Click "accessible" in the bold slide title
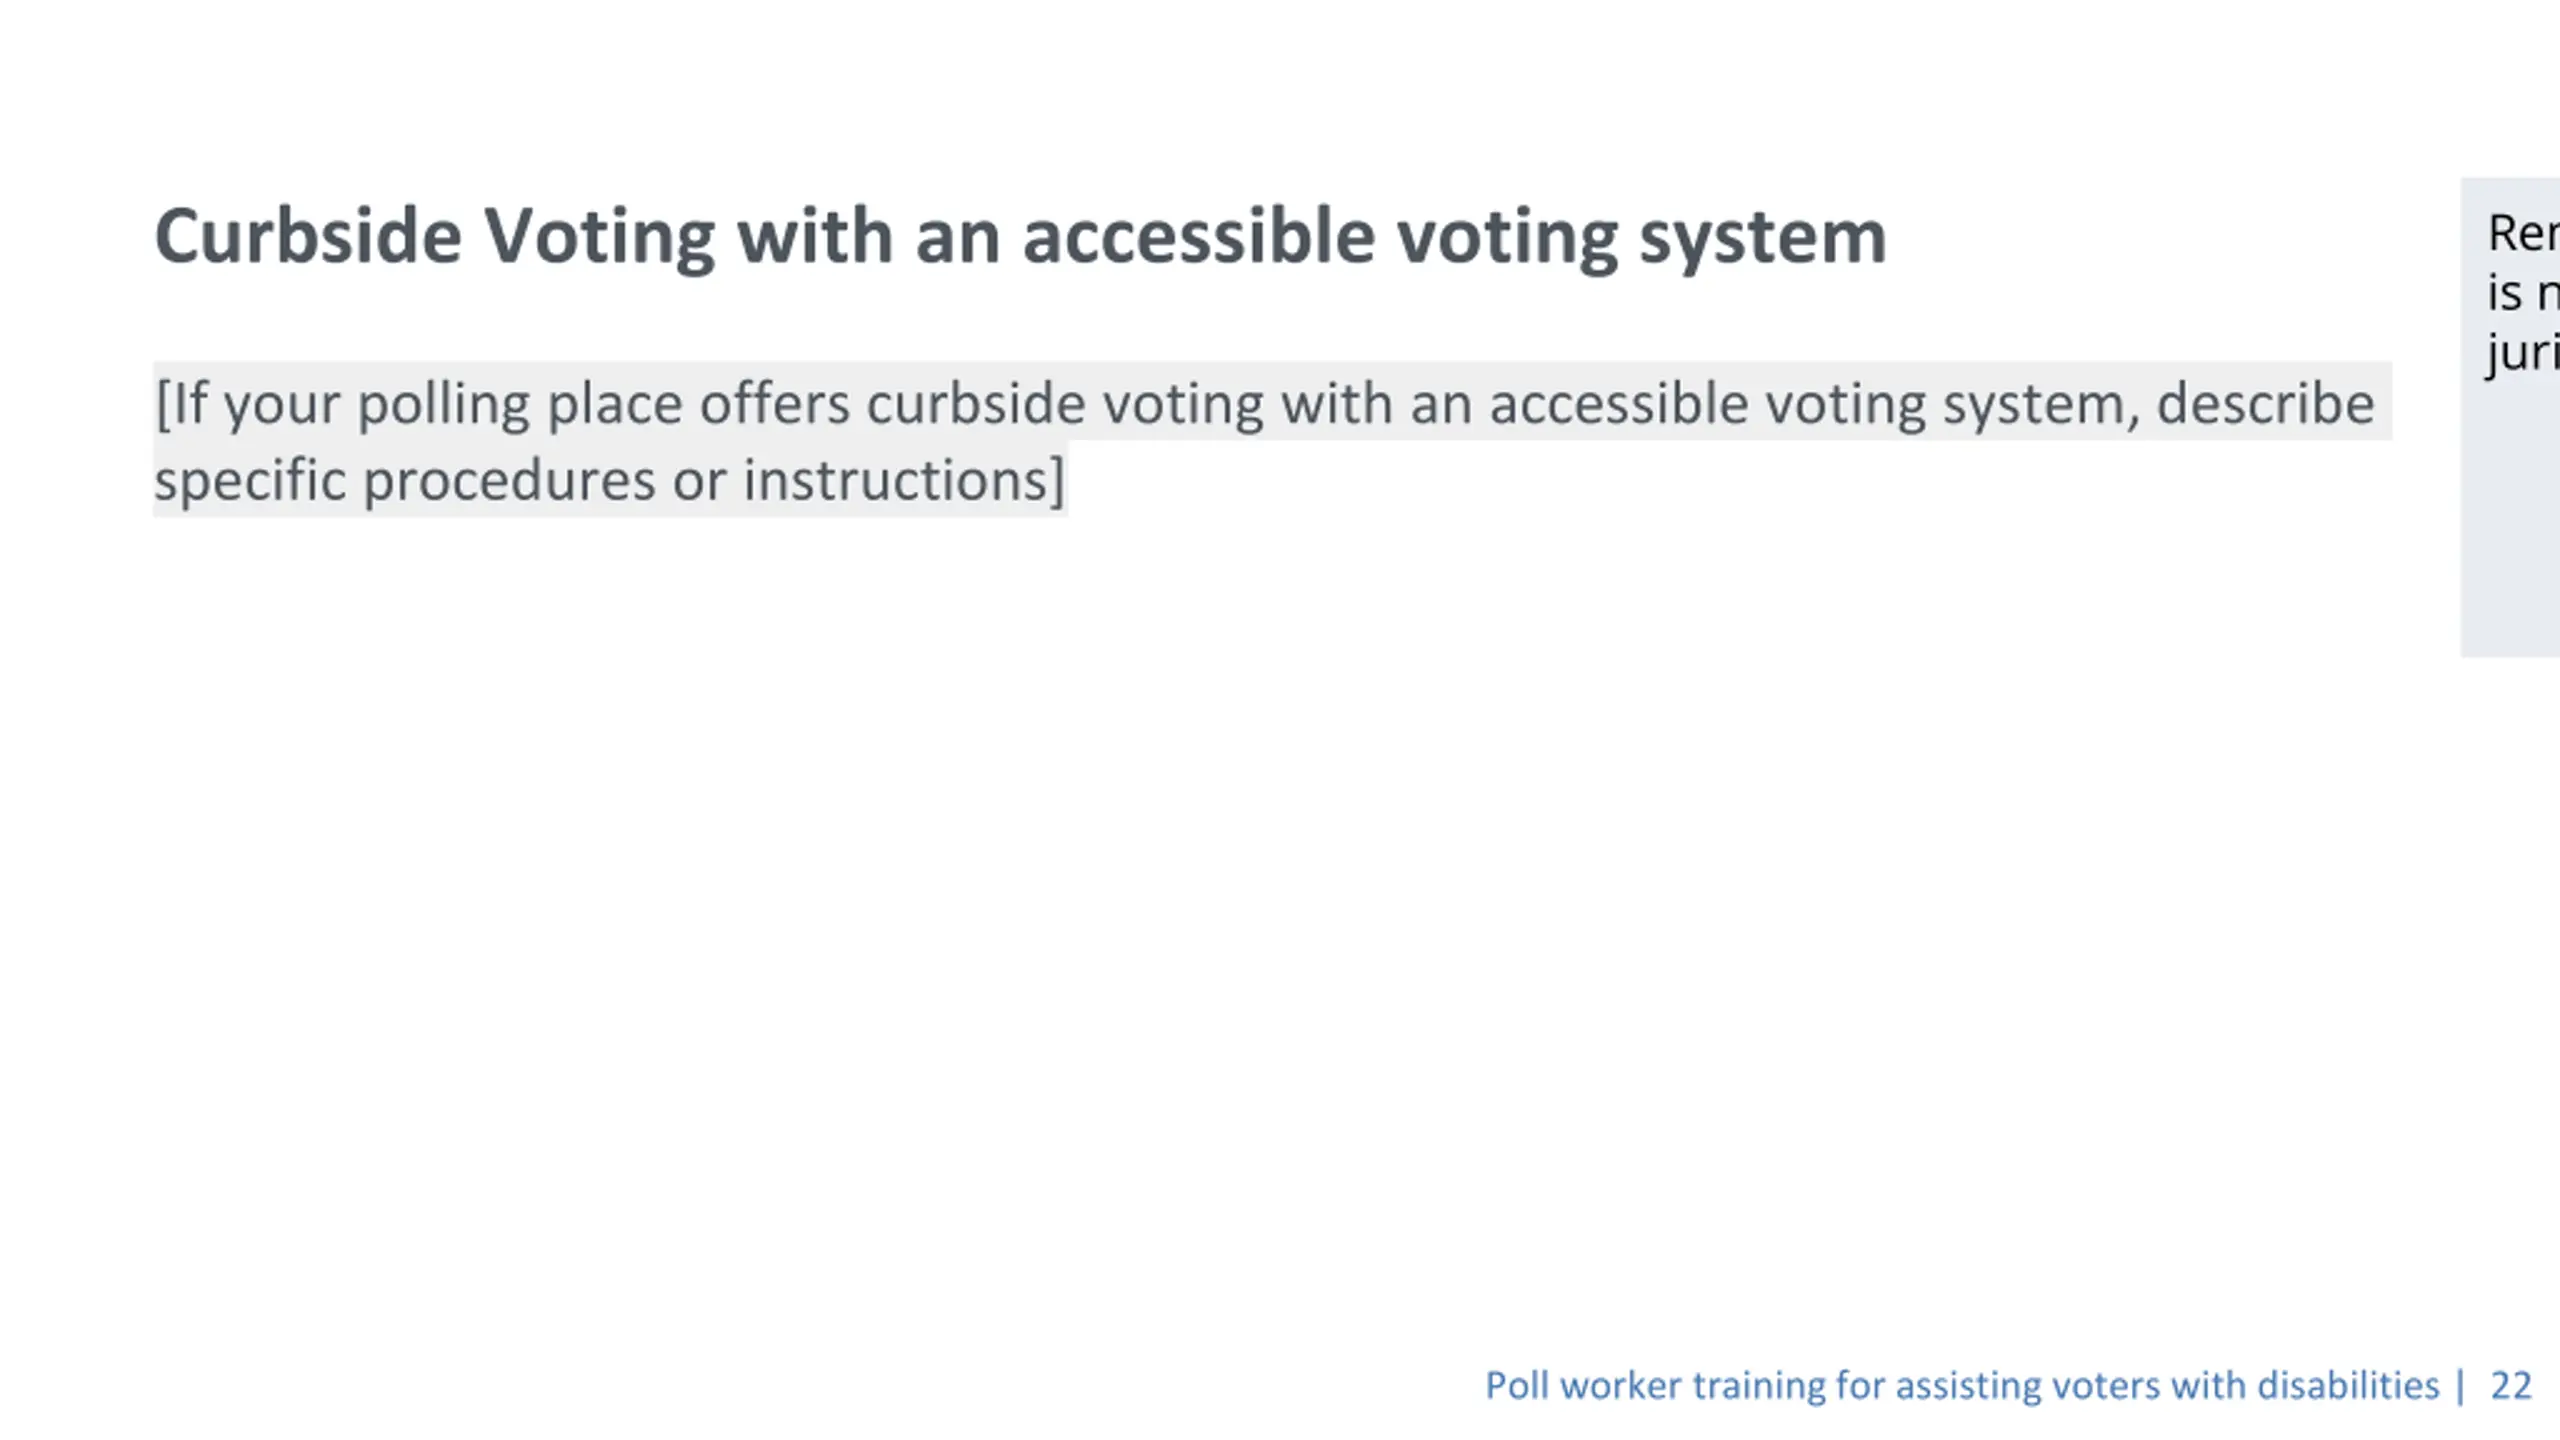This screenshot has height=1440, width=2560. point(1198,236)
